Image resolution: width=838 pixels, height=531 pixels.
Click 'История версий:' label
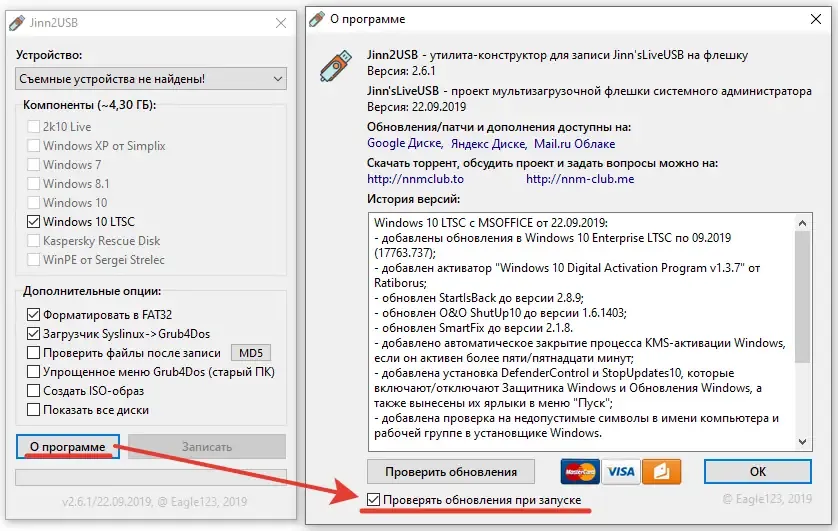(x=413, y=199)
